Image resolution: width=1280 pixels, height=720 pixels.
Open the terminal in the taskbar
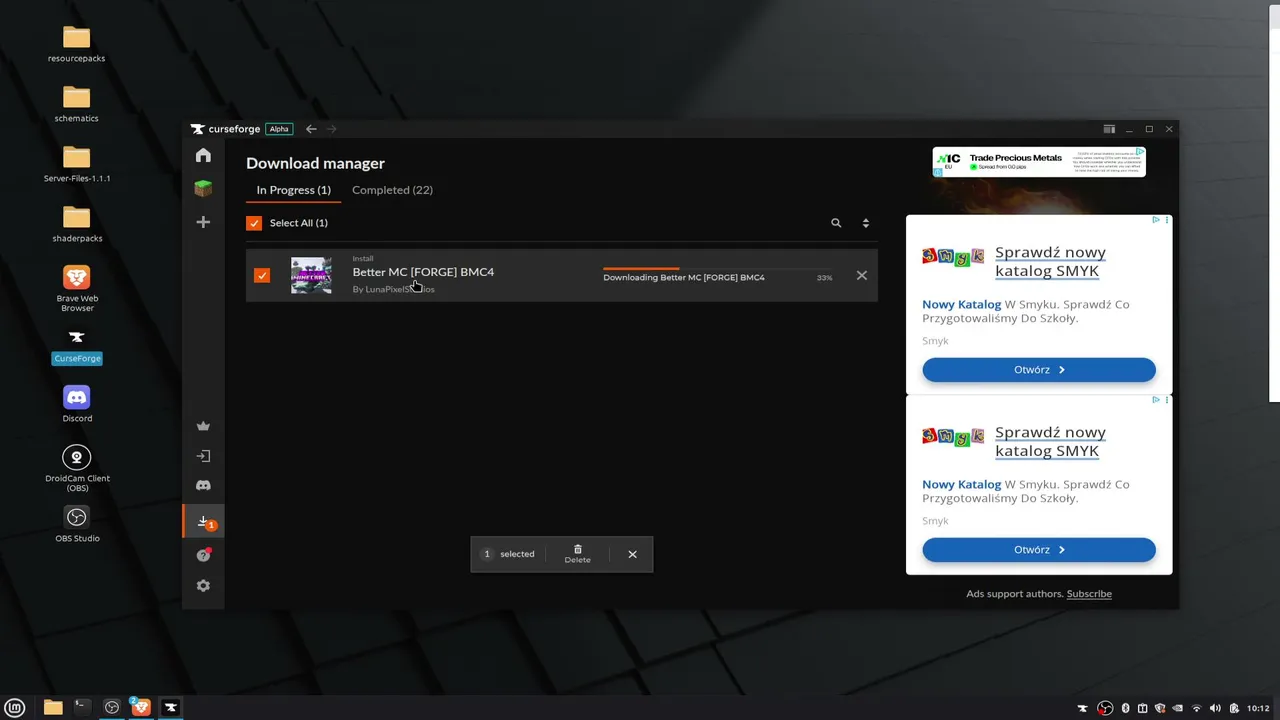point(82,707)
